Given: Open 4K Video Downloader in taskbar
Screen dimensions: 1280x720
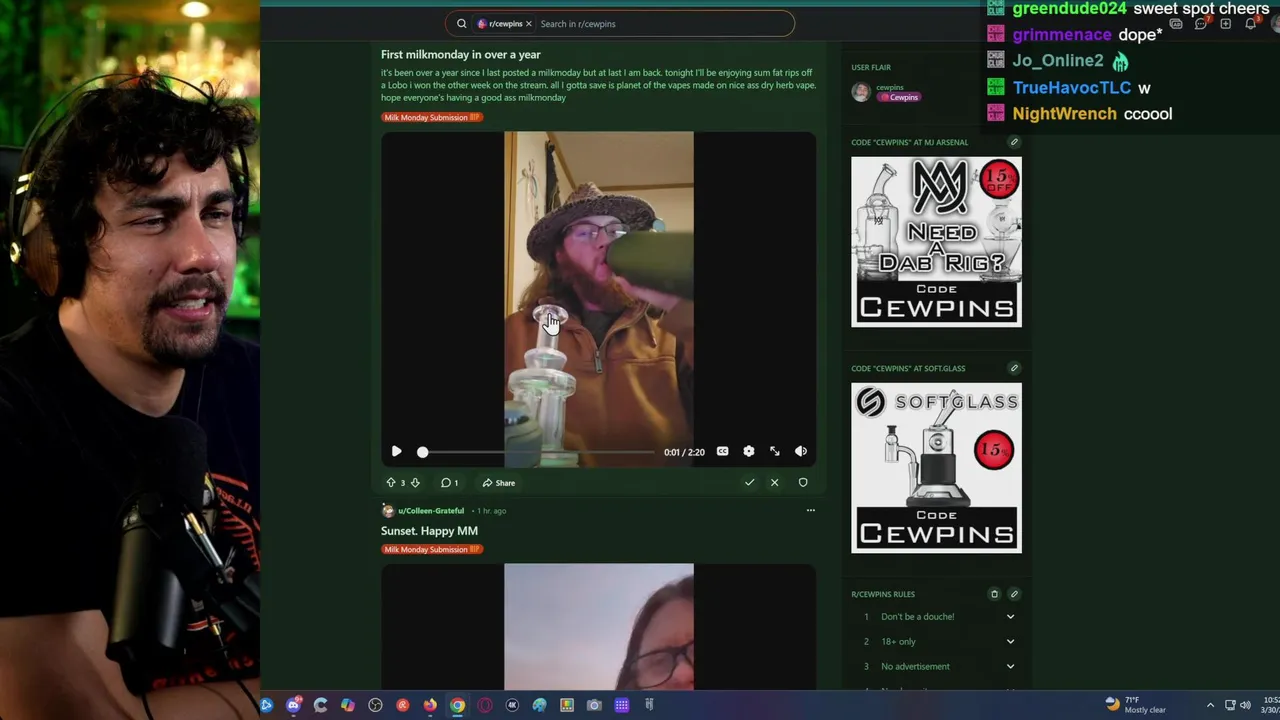Looking at the screenshot, I should (512, 705).
